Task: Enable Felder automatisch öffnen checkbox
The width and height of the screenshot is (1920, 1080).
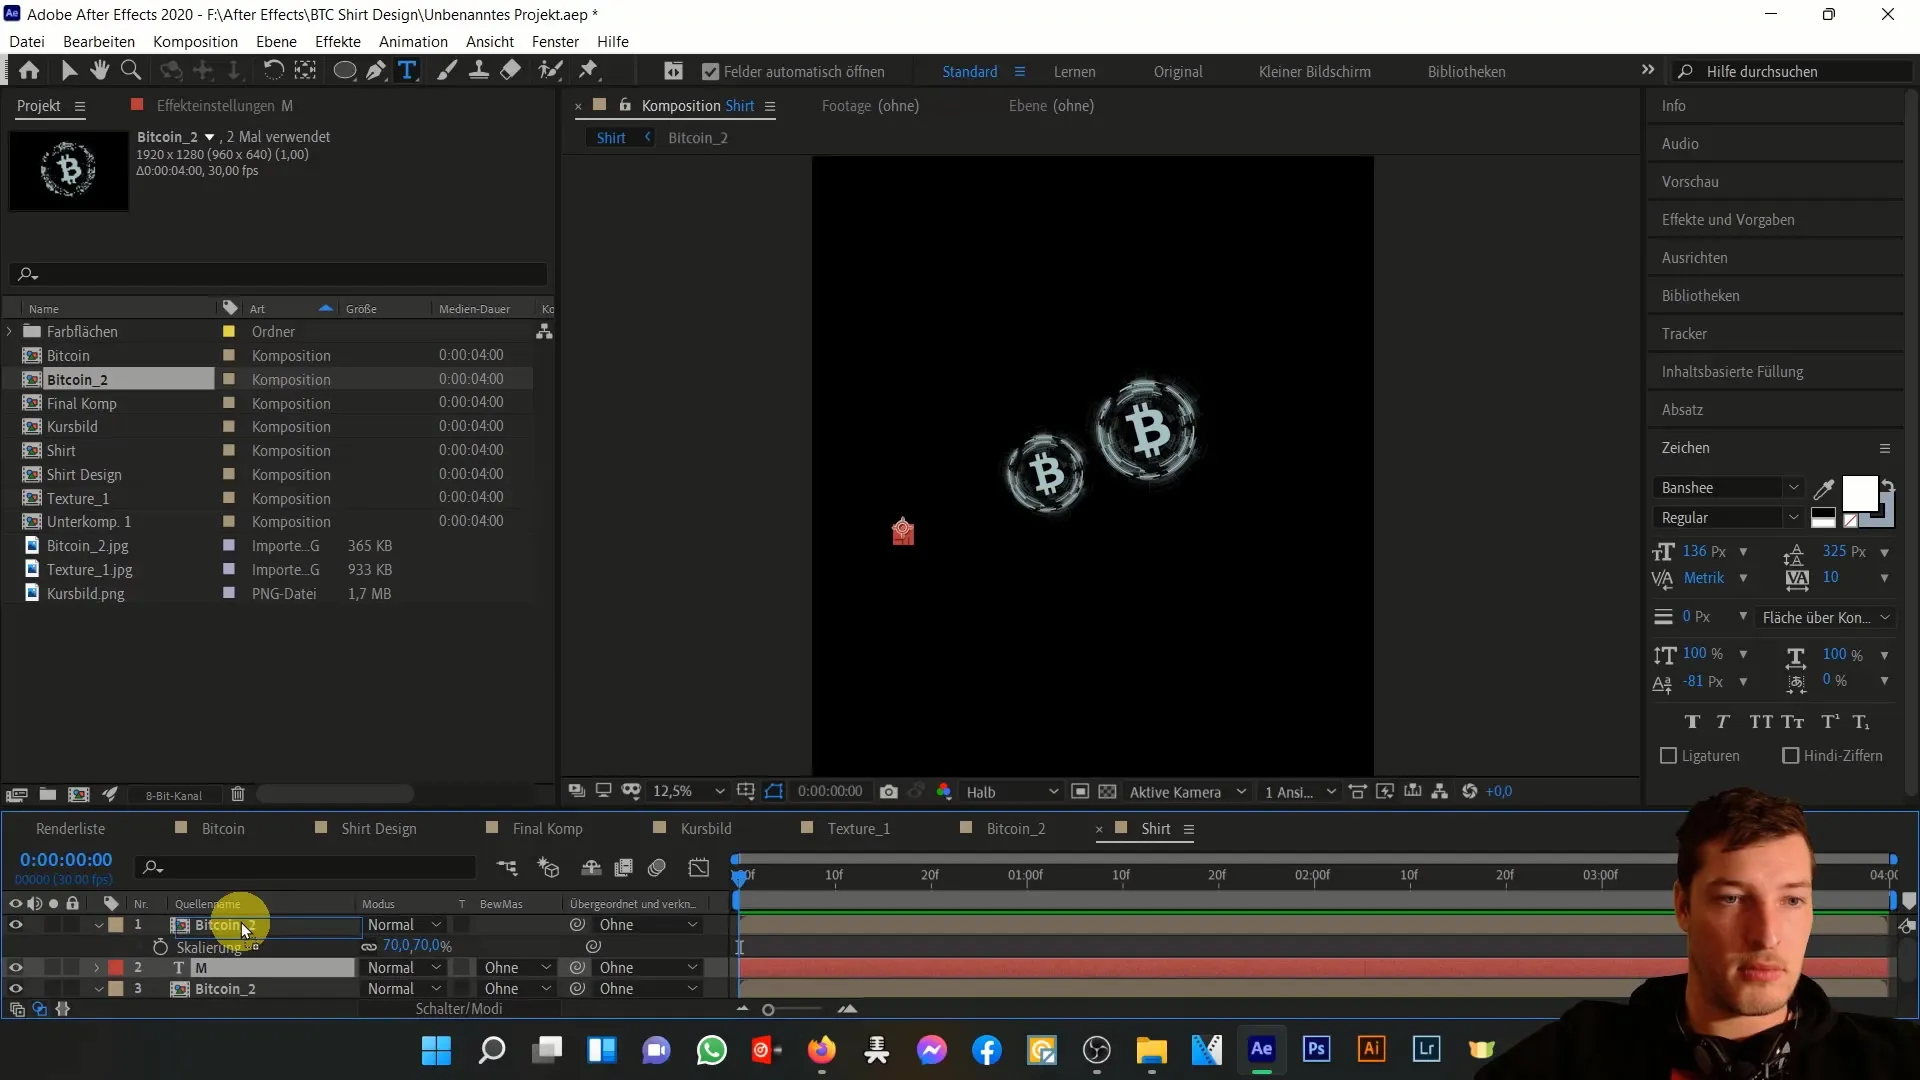Action: [x=709, y=71]
